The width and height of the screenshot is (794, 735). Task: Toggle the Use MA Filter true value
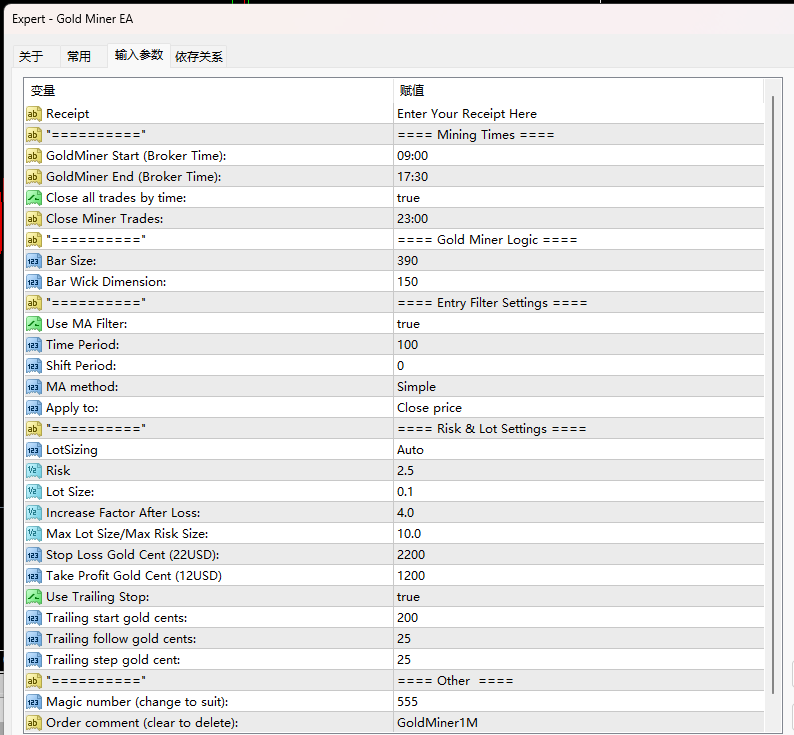pyautogui.click(x=579, y=324)
